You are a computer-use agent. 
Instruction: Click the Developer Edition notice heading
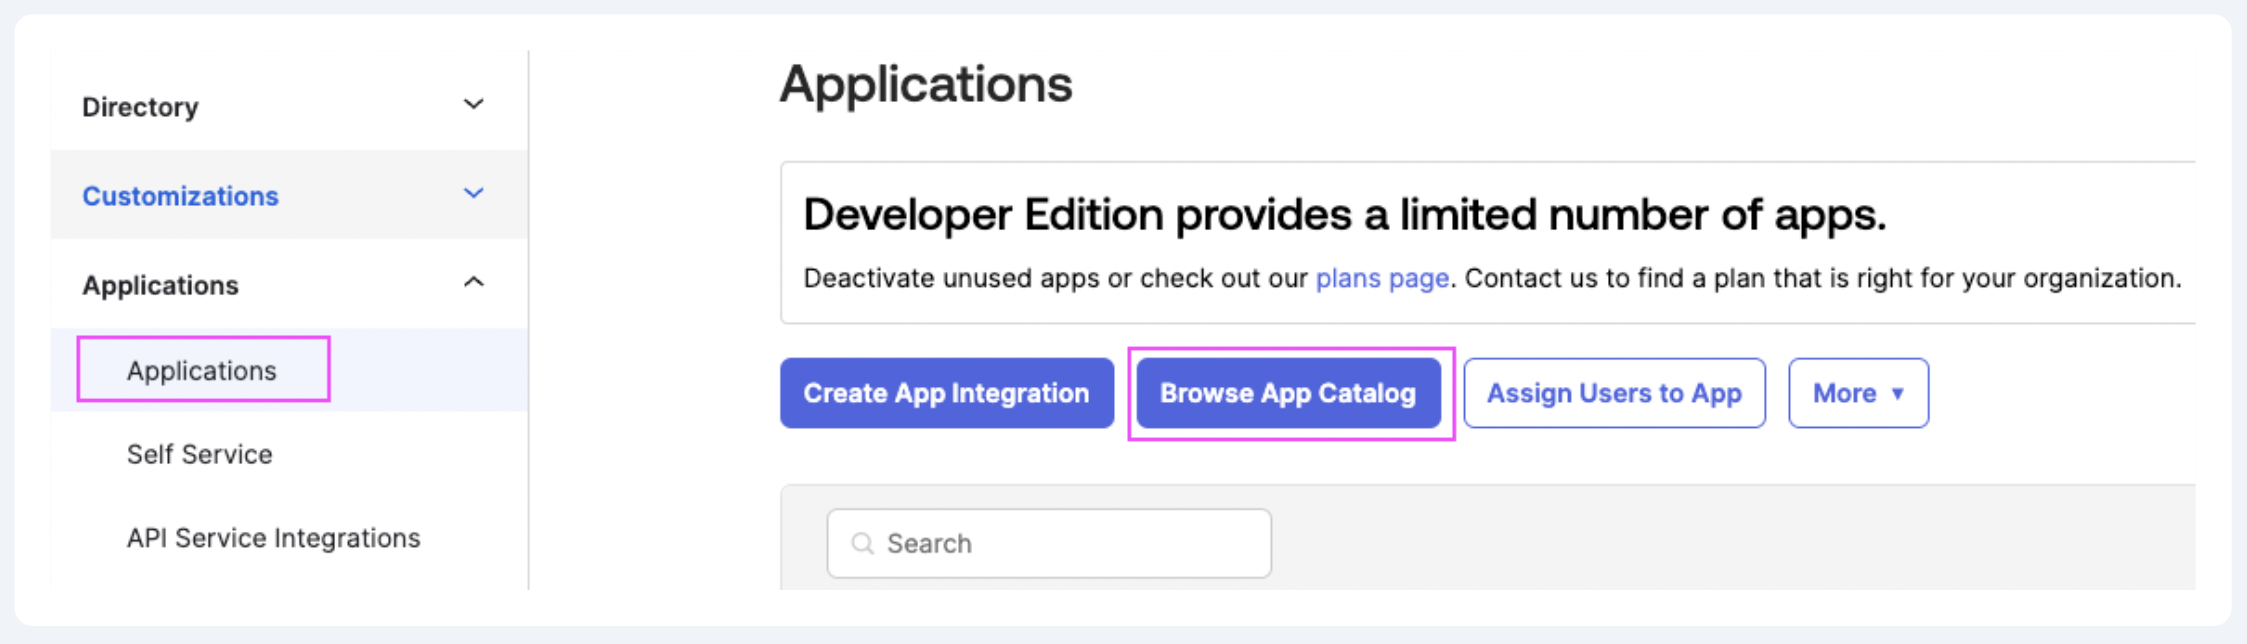click(x=1345, y=215)
